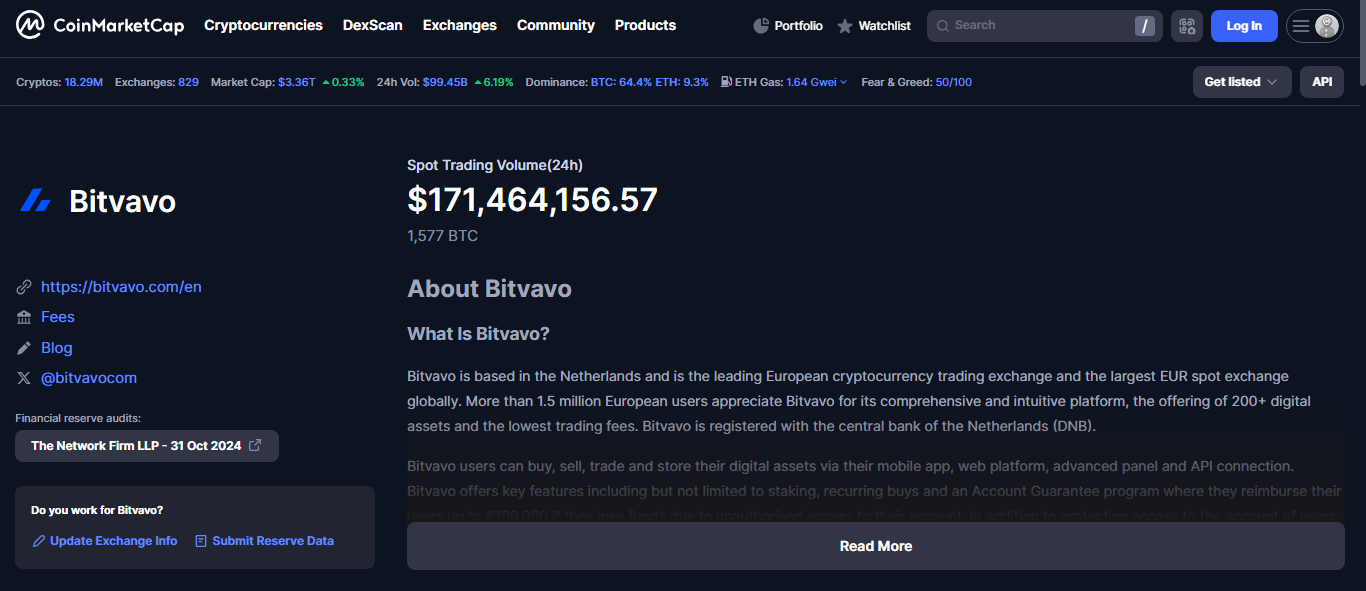Viewport: 1366px width, 591px height.
Task: Click the CoinMarketCap logo
Action: (x=100, y=25)
